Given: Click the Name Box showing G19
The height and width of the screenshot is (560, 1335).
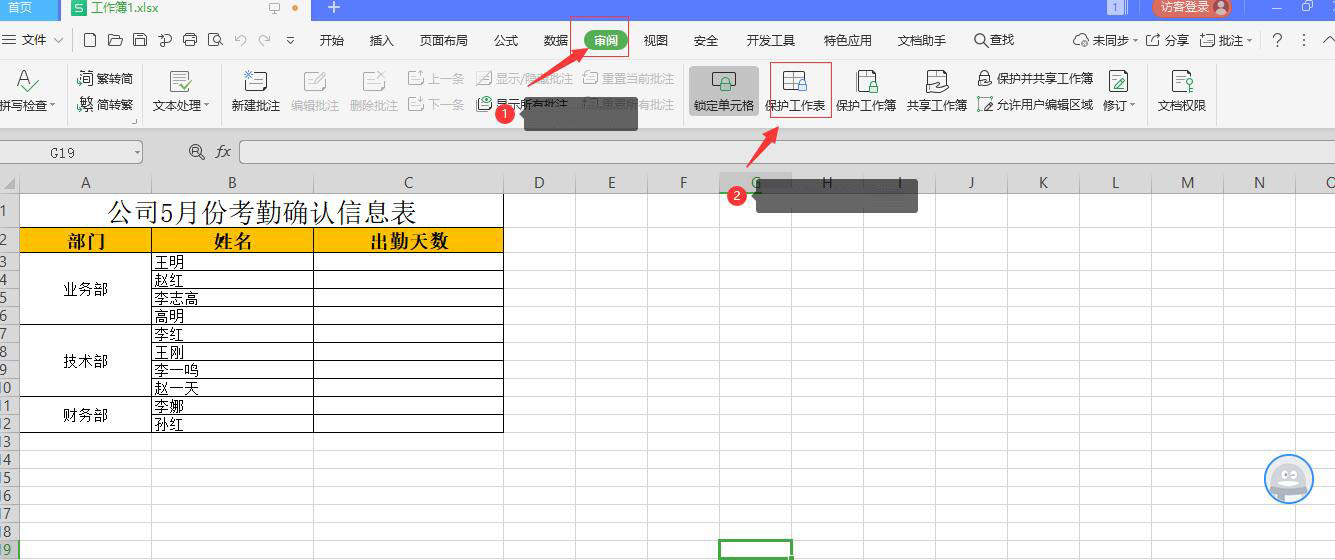Looking at the screenshot, I should (x=64, y=152).
